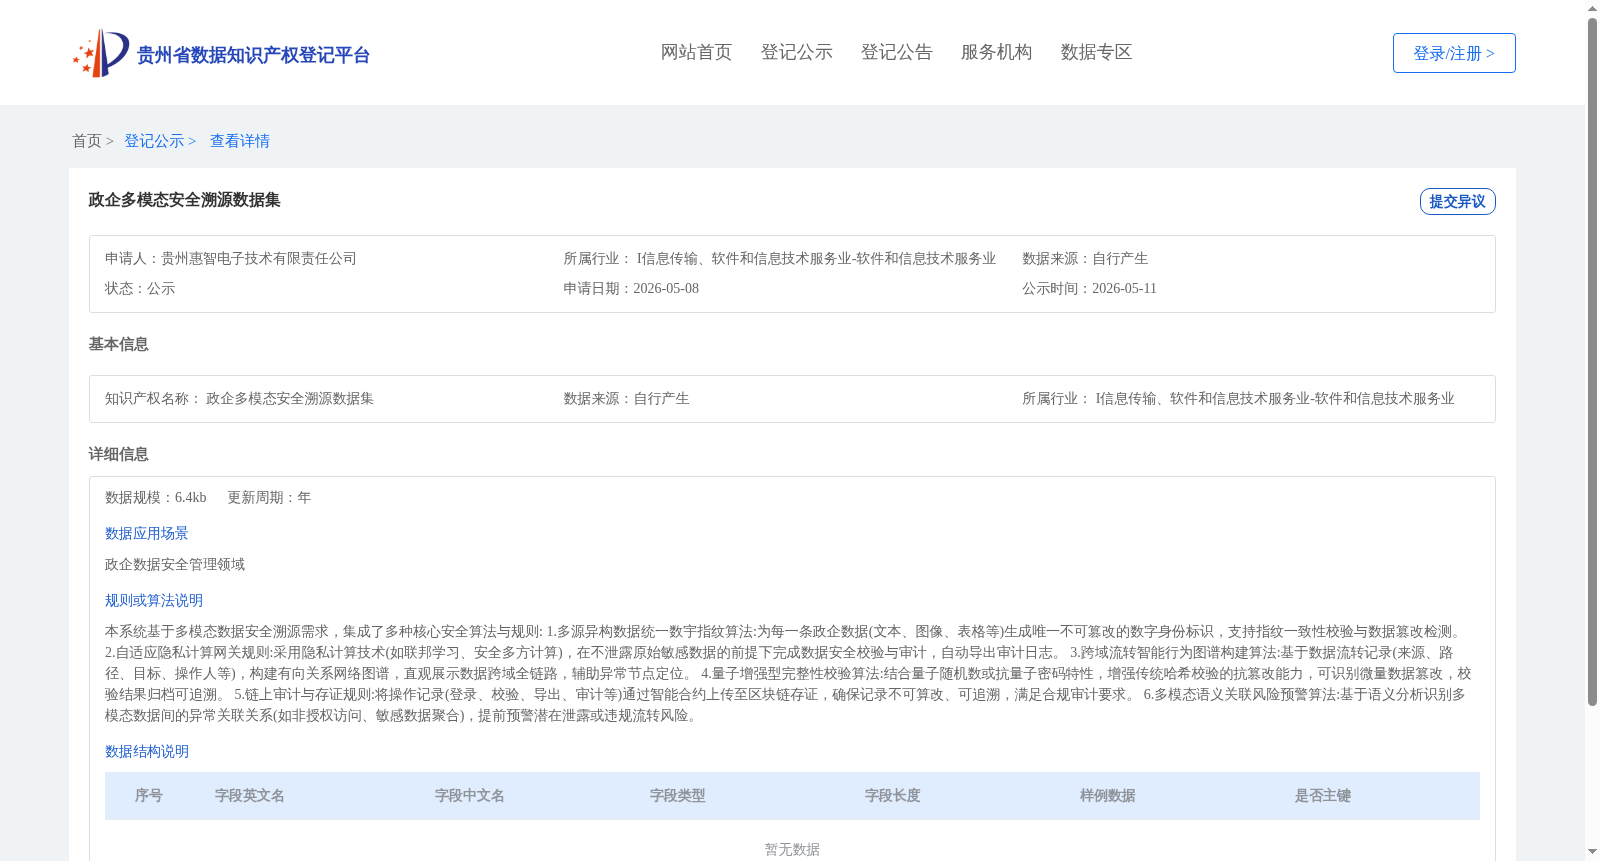Click the 是否主键 column header

click(x=1323, y=796)
